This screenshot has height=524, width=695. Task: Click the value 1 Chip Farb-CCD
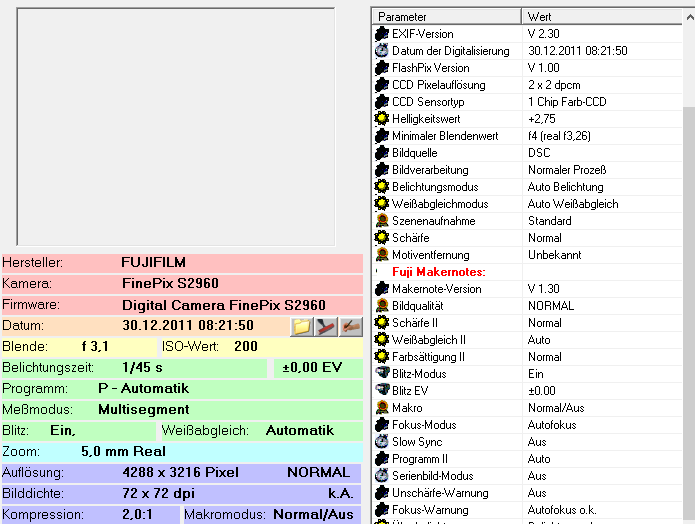click(x=567, y=102)
